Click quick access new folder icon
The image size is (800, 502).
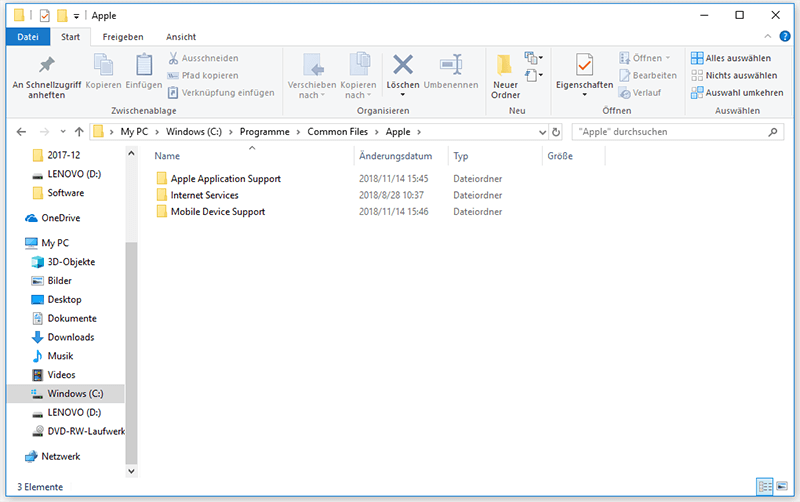pos(62,16)
